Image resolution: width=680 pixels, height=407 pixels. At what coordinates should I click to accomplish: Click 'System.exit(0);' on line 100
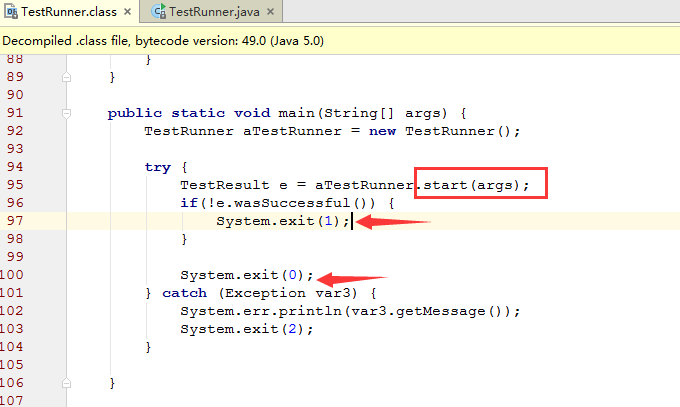[247, 276]
